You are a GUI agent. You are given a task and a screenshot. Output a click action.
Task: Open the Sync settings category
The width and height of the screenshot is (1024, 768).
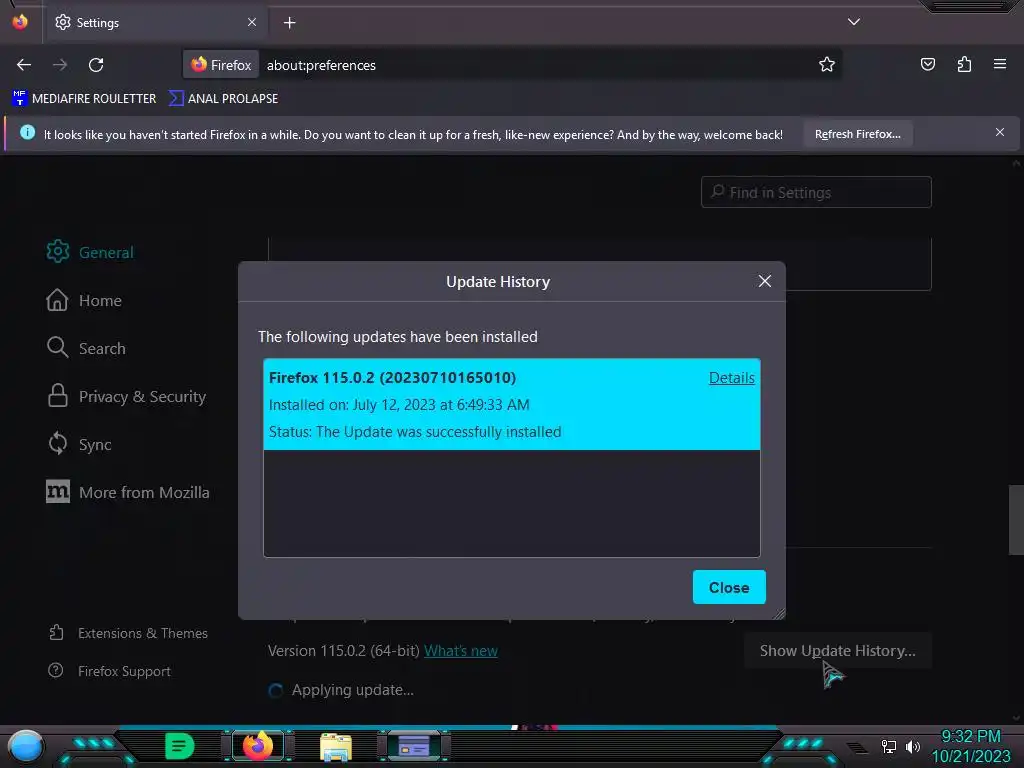[x=79, y=444]
